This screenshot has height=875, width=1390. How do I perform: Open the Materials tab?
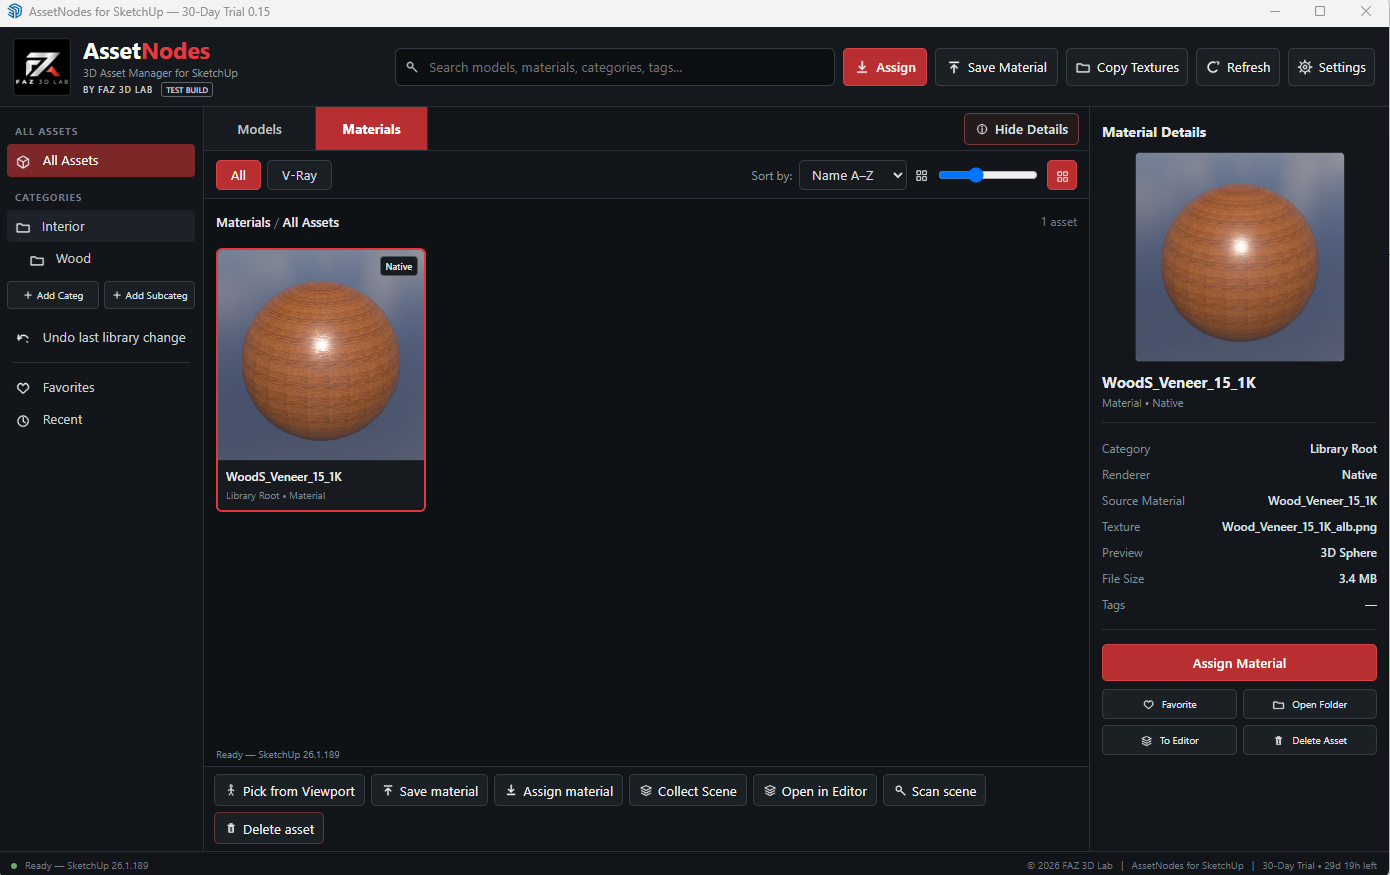371,129
